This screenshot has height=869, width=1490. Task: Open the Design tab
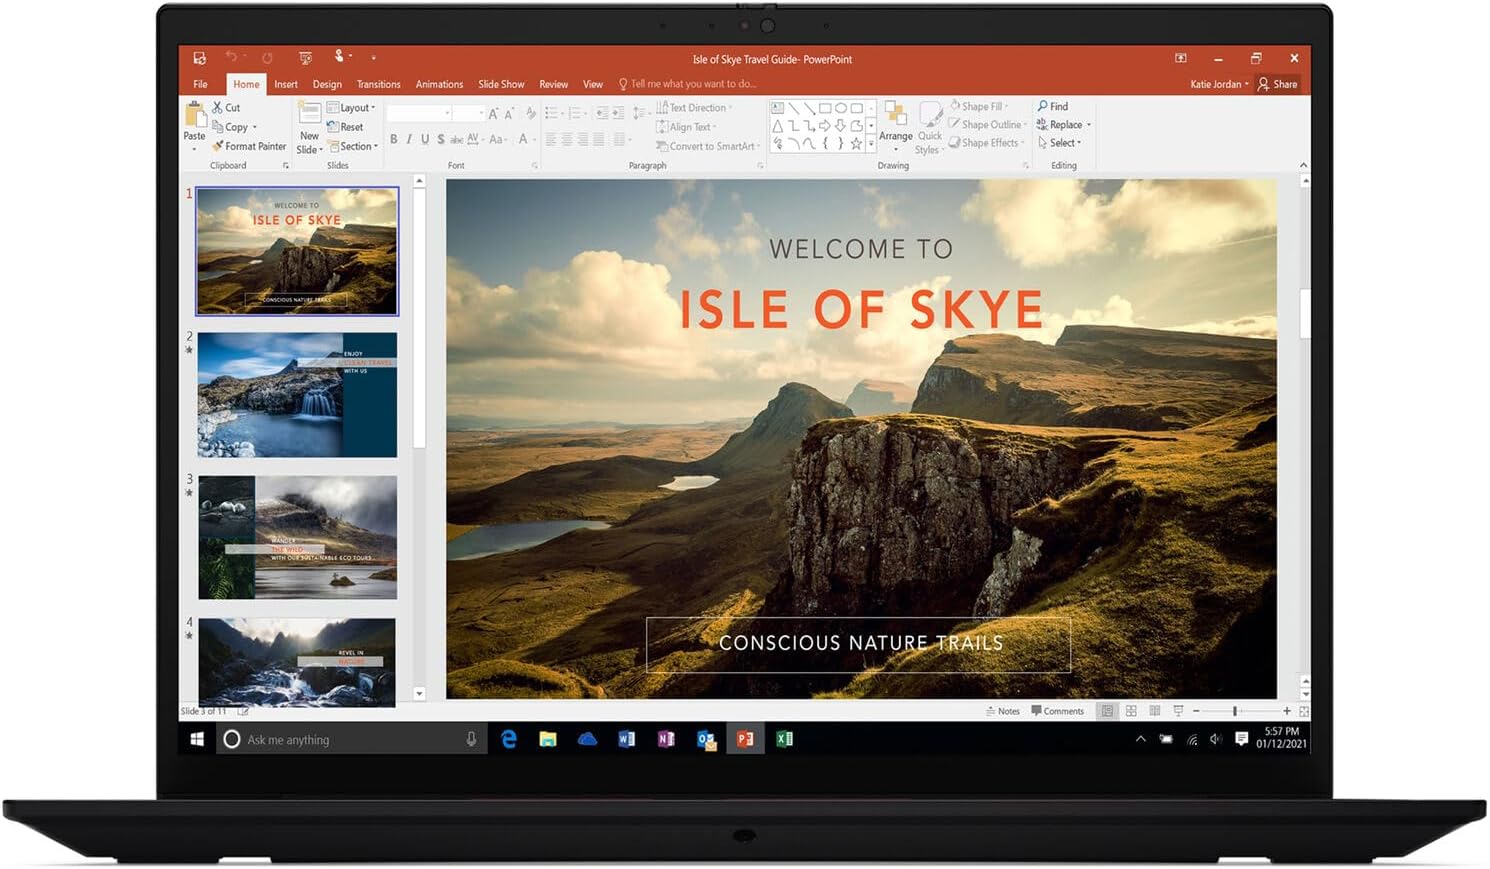pyautogui.click(x=327, y=84)
